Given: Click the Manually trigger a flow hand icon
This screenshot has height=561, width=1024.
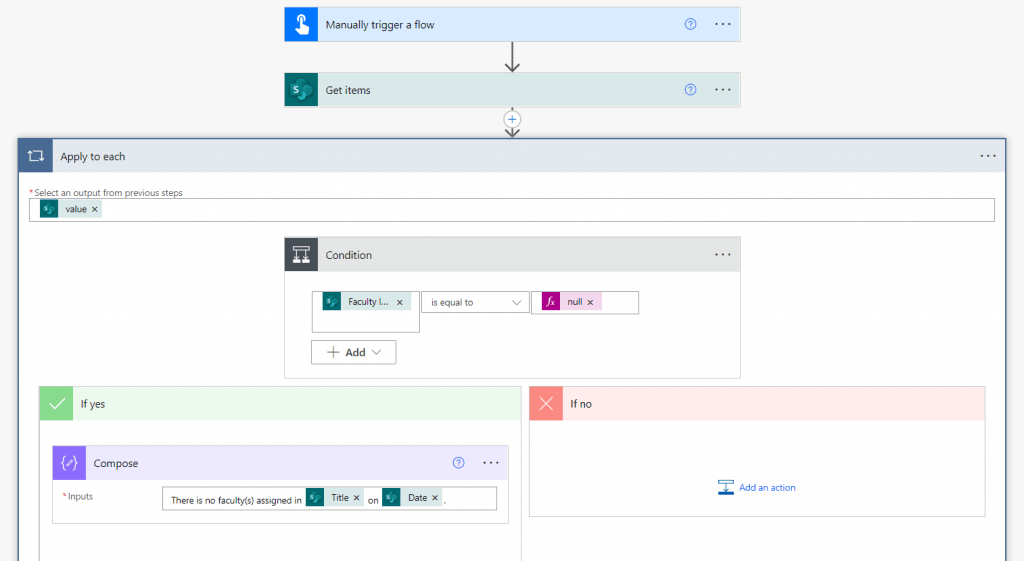Looking at the screenshot, I should pos(301,25).
